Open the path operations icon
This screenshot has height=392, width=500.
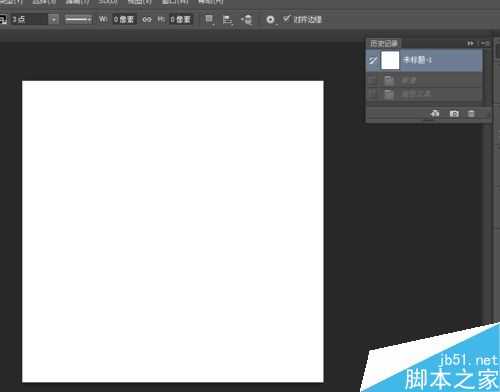click(209, 19)
